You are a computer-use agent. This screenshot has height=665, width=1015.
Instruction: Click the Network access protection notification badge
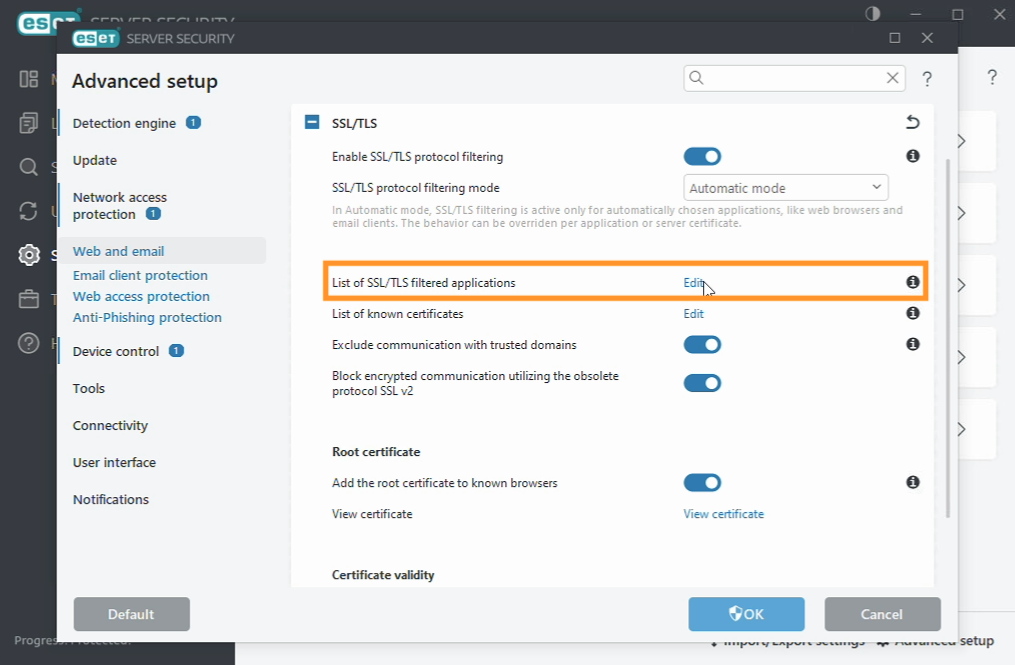click(x=153, y=214)
